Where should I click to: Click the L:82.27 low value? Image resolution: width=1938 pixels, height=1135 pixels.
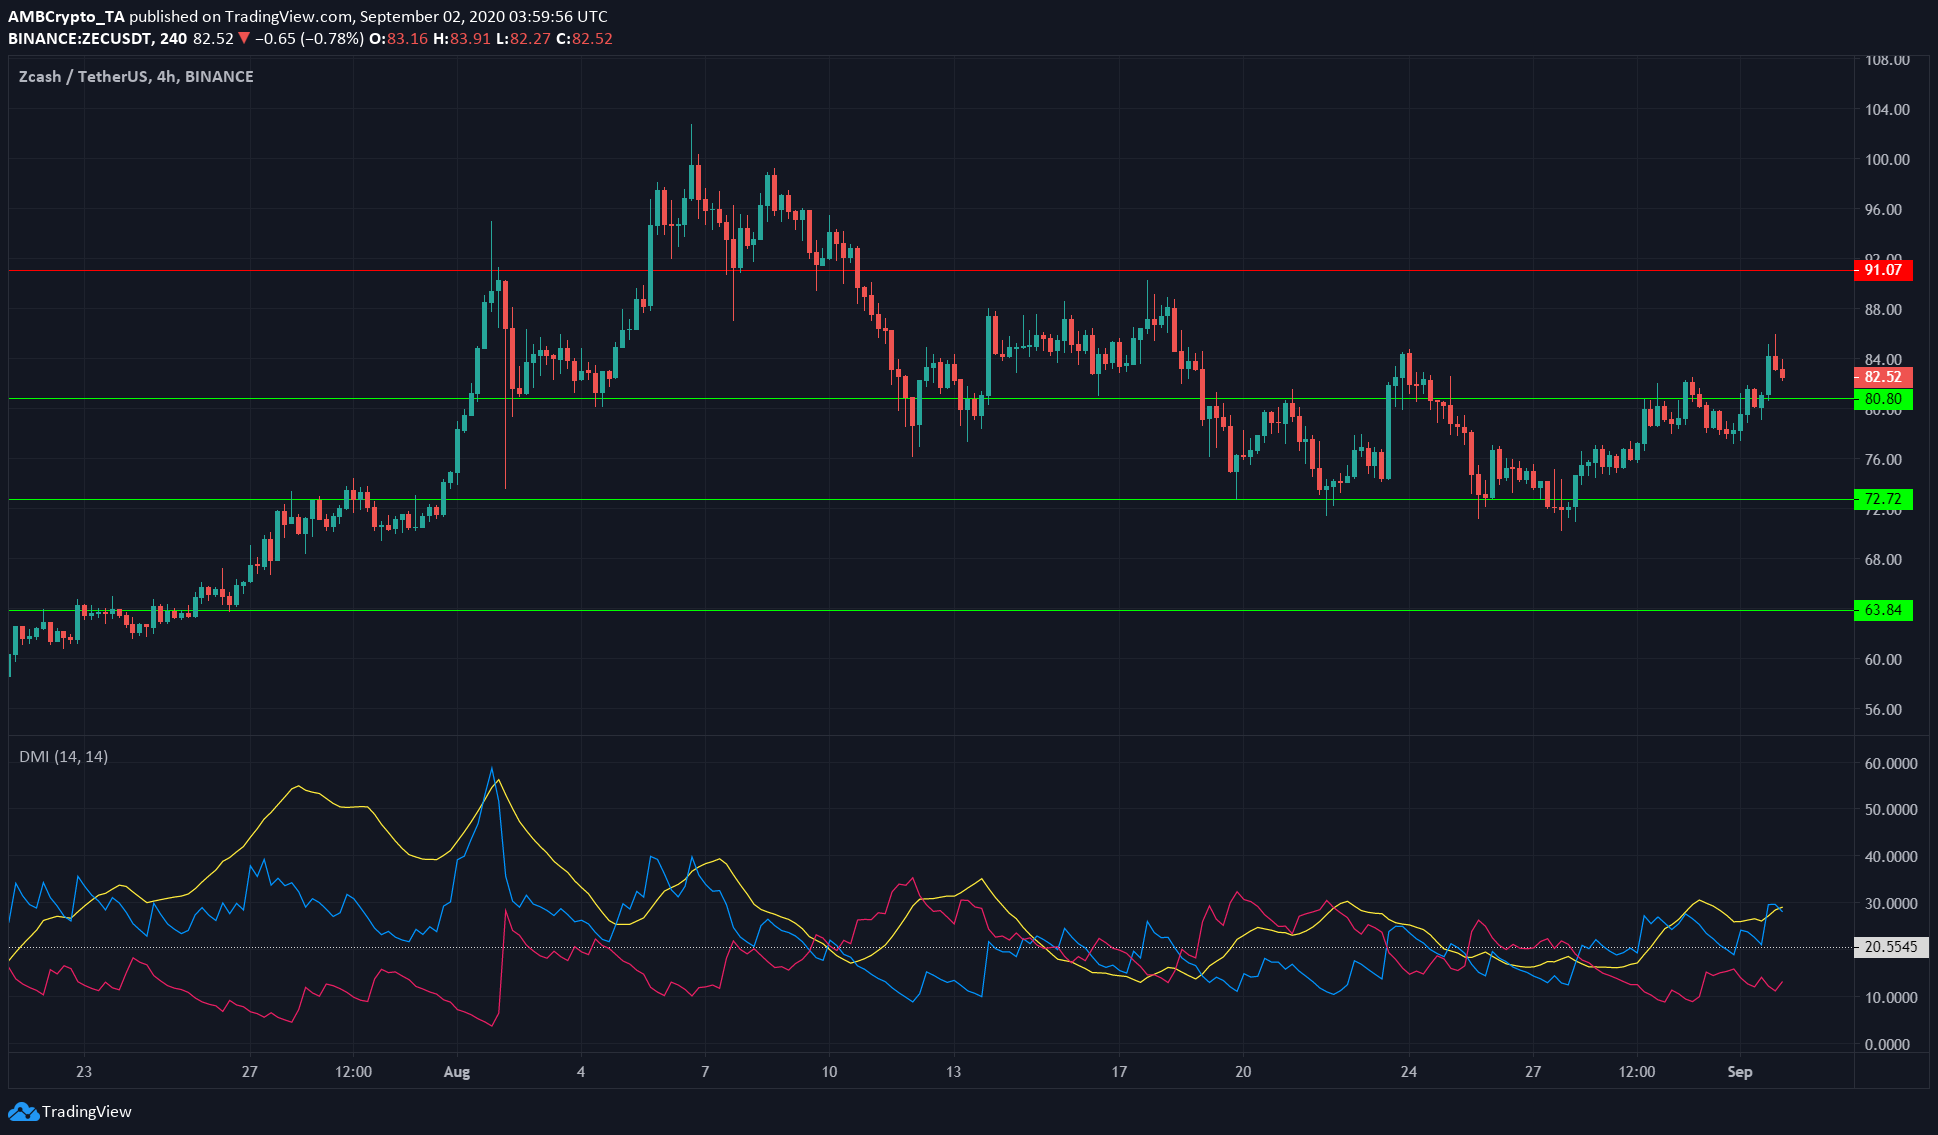click(x=523, y=39)
